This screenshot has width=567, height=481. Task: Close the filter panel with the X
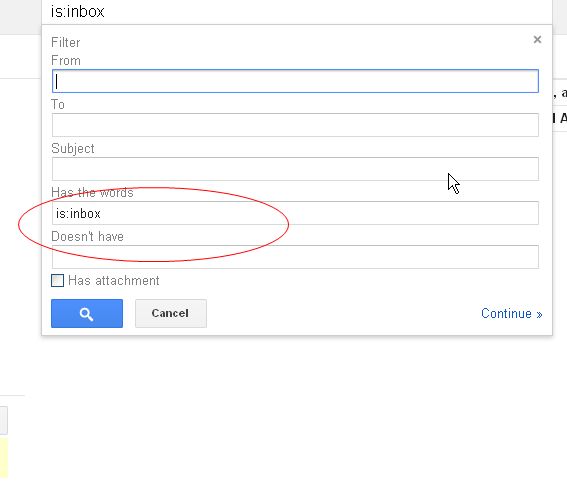pos(537,39)
